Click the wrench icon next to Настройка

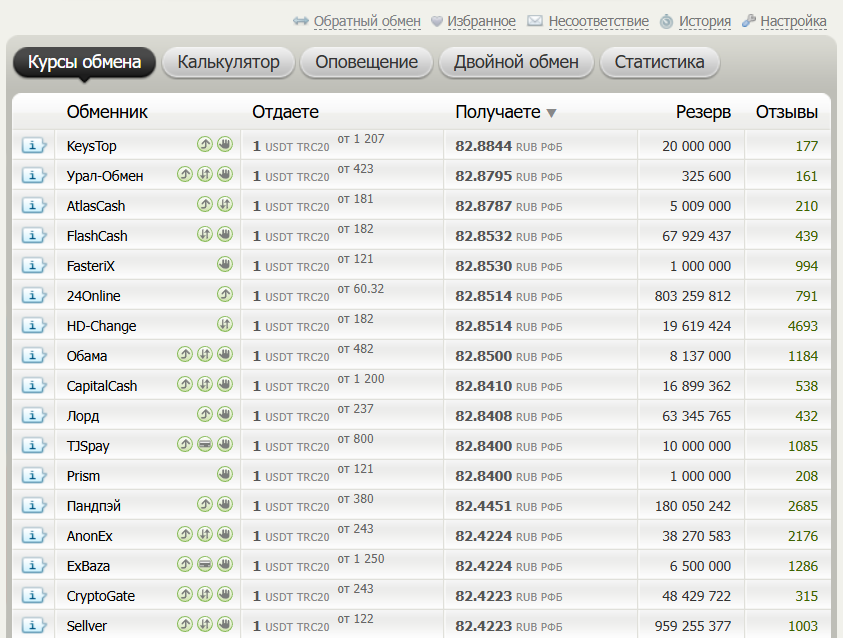pyautogui.click(x=749, y=21)
